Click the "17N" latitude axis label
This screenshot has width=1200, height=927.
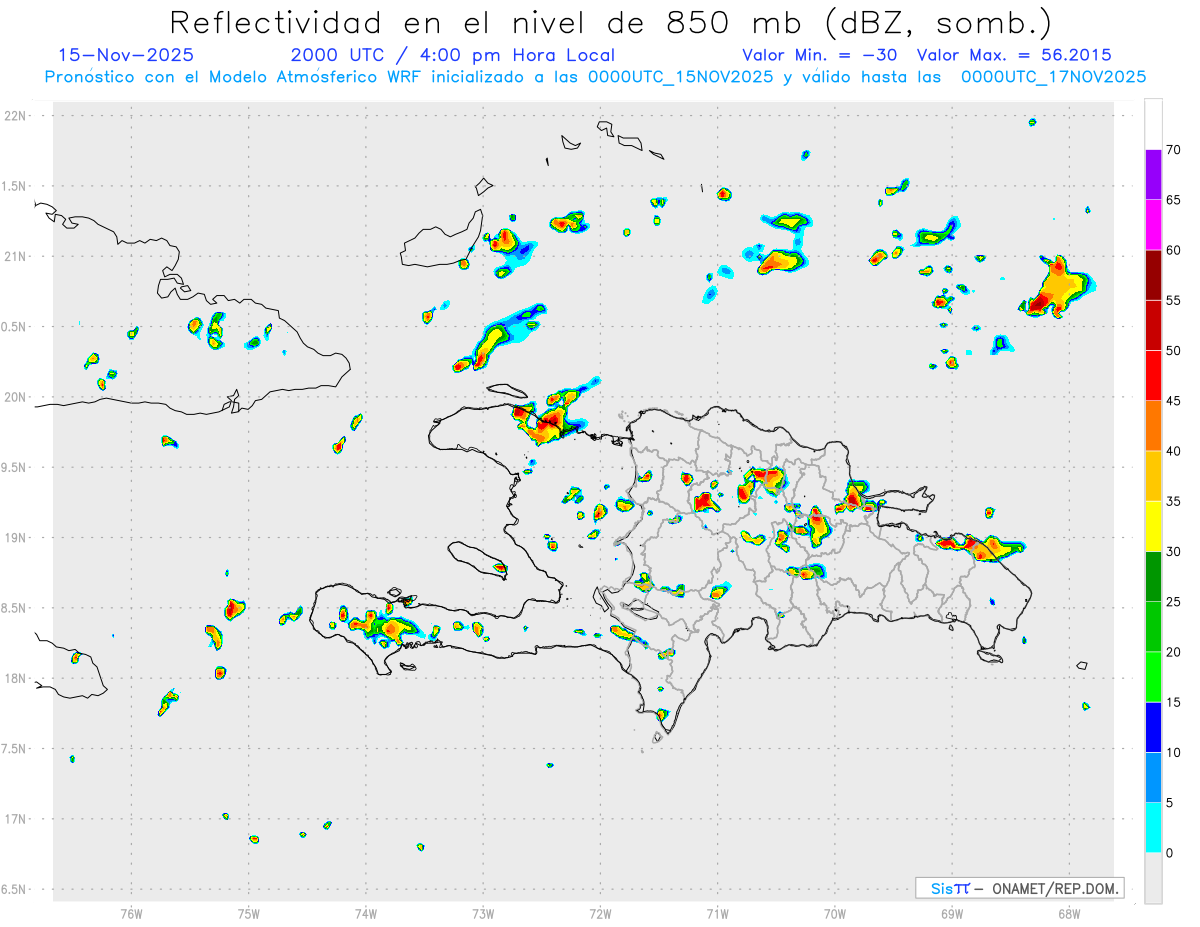pyautogui.click(x=17, y=819)
